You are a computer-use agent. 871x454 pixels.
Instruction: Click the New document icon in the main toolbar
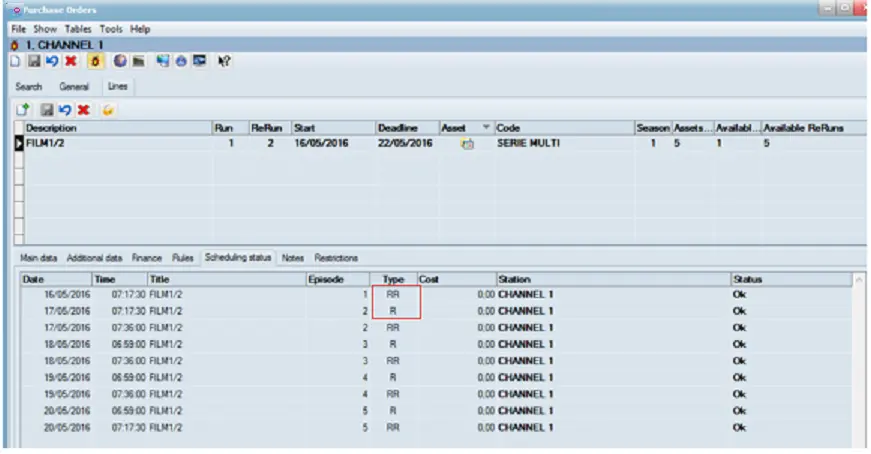15,61
